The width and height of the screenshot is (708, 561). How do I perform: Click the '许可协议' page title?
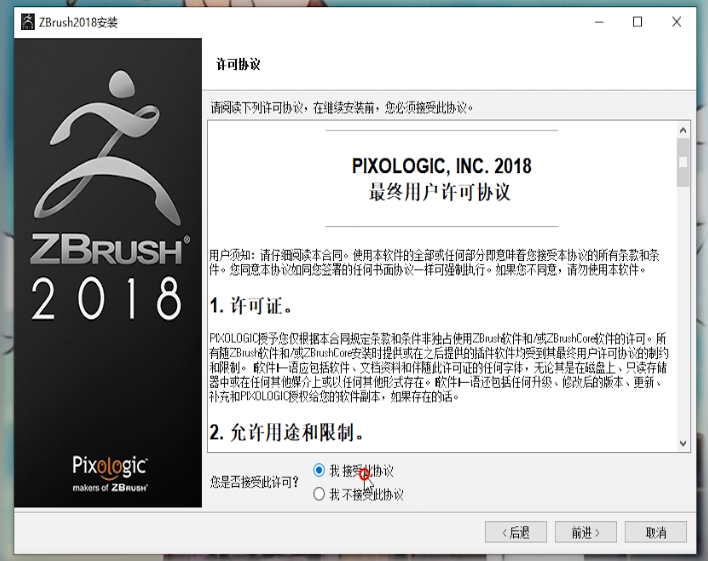coord(238,64)
